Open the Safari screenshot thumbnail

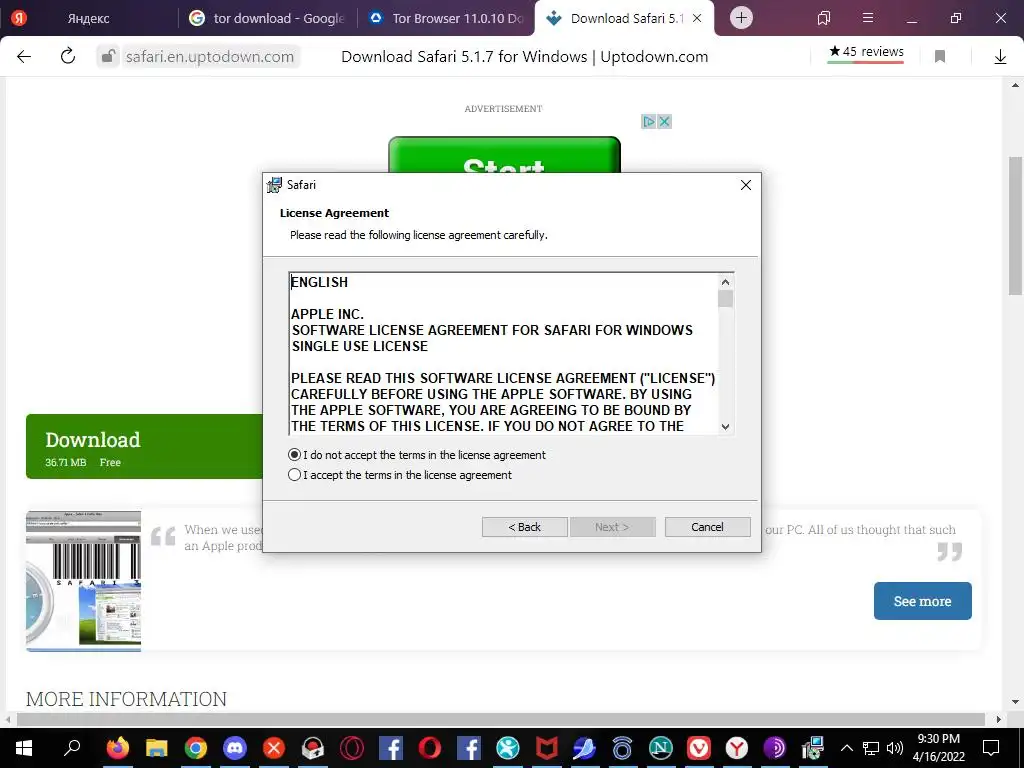(x=84, y=581)
